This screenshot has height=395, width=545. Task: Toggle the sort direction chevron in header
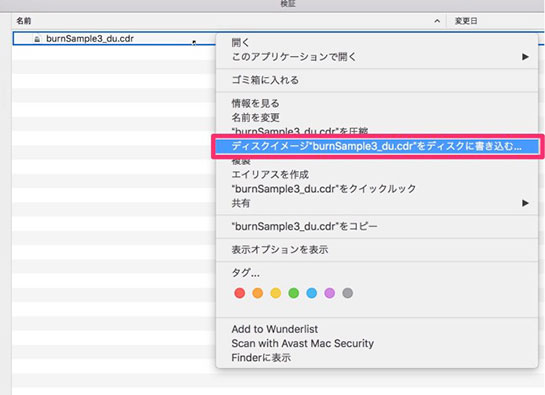point(437,21)
